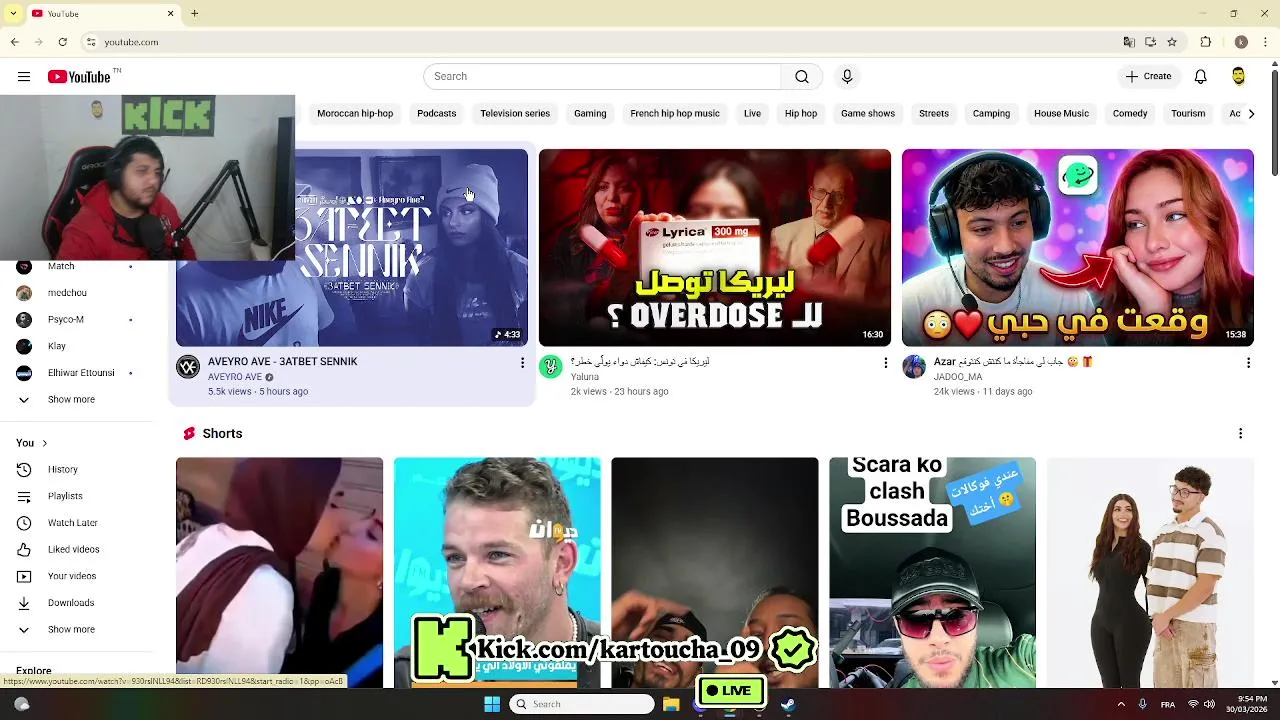Screen dimensions: 1280x720
Task: Select the Game shows chip
Action: (x=868, y=114)
